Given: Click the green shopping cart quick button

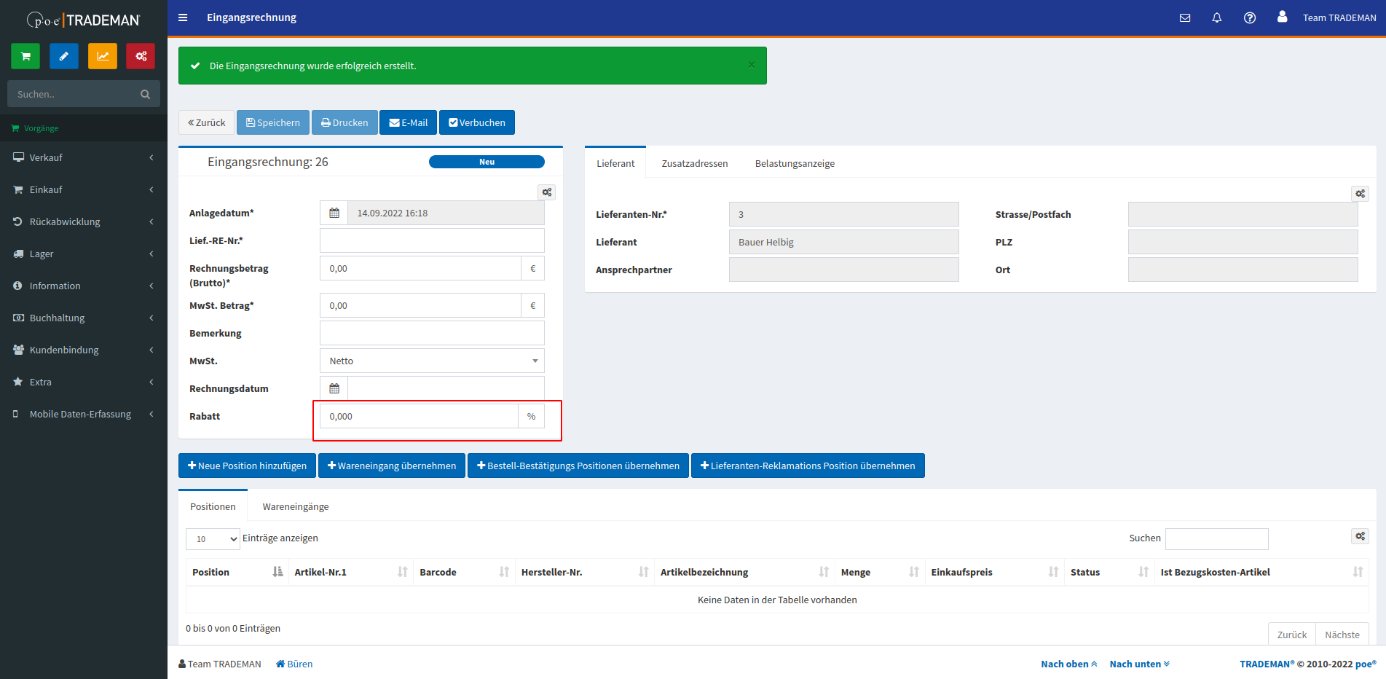Looking at the screenshot, I should click(25, 56).
